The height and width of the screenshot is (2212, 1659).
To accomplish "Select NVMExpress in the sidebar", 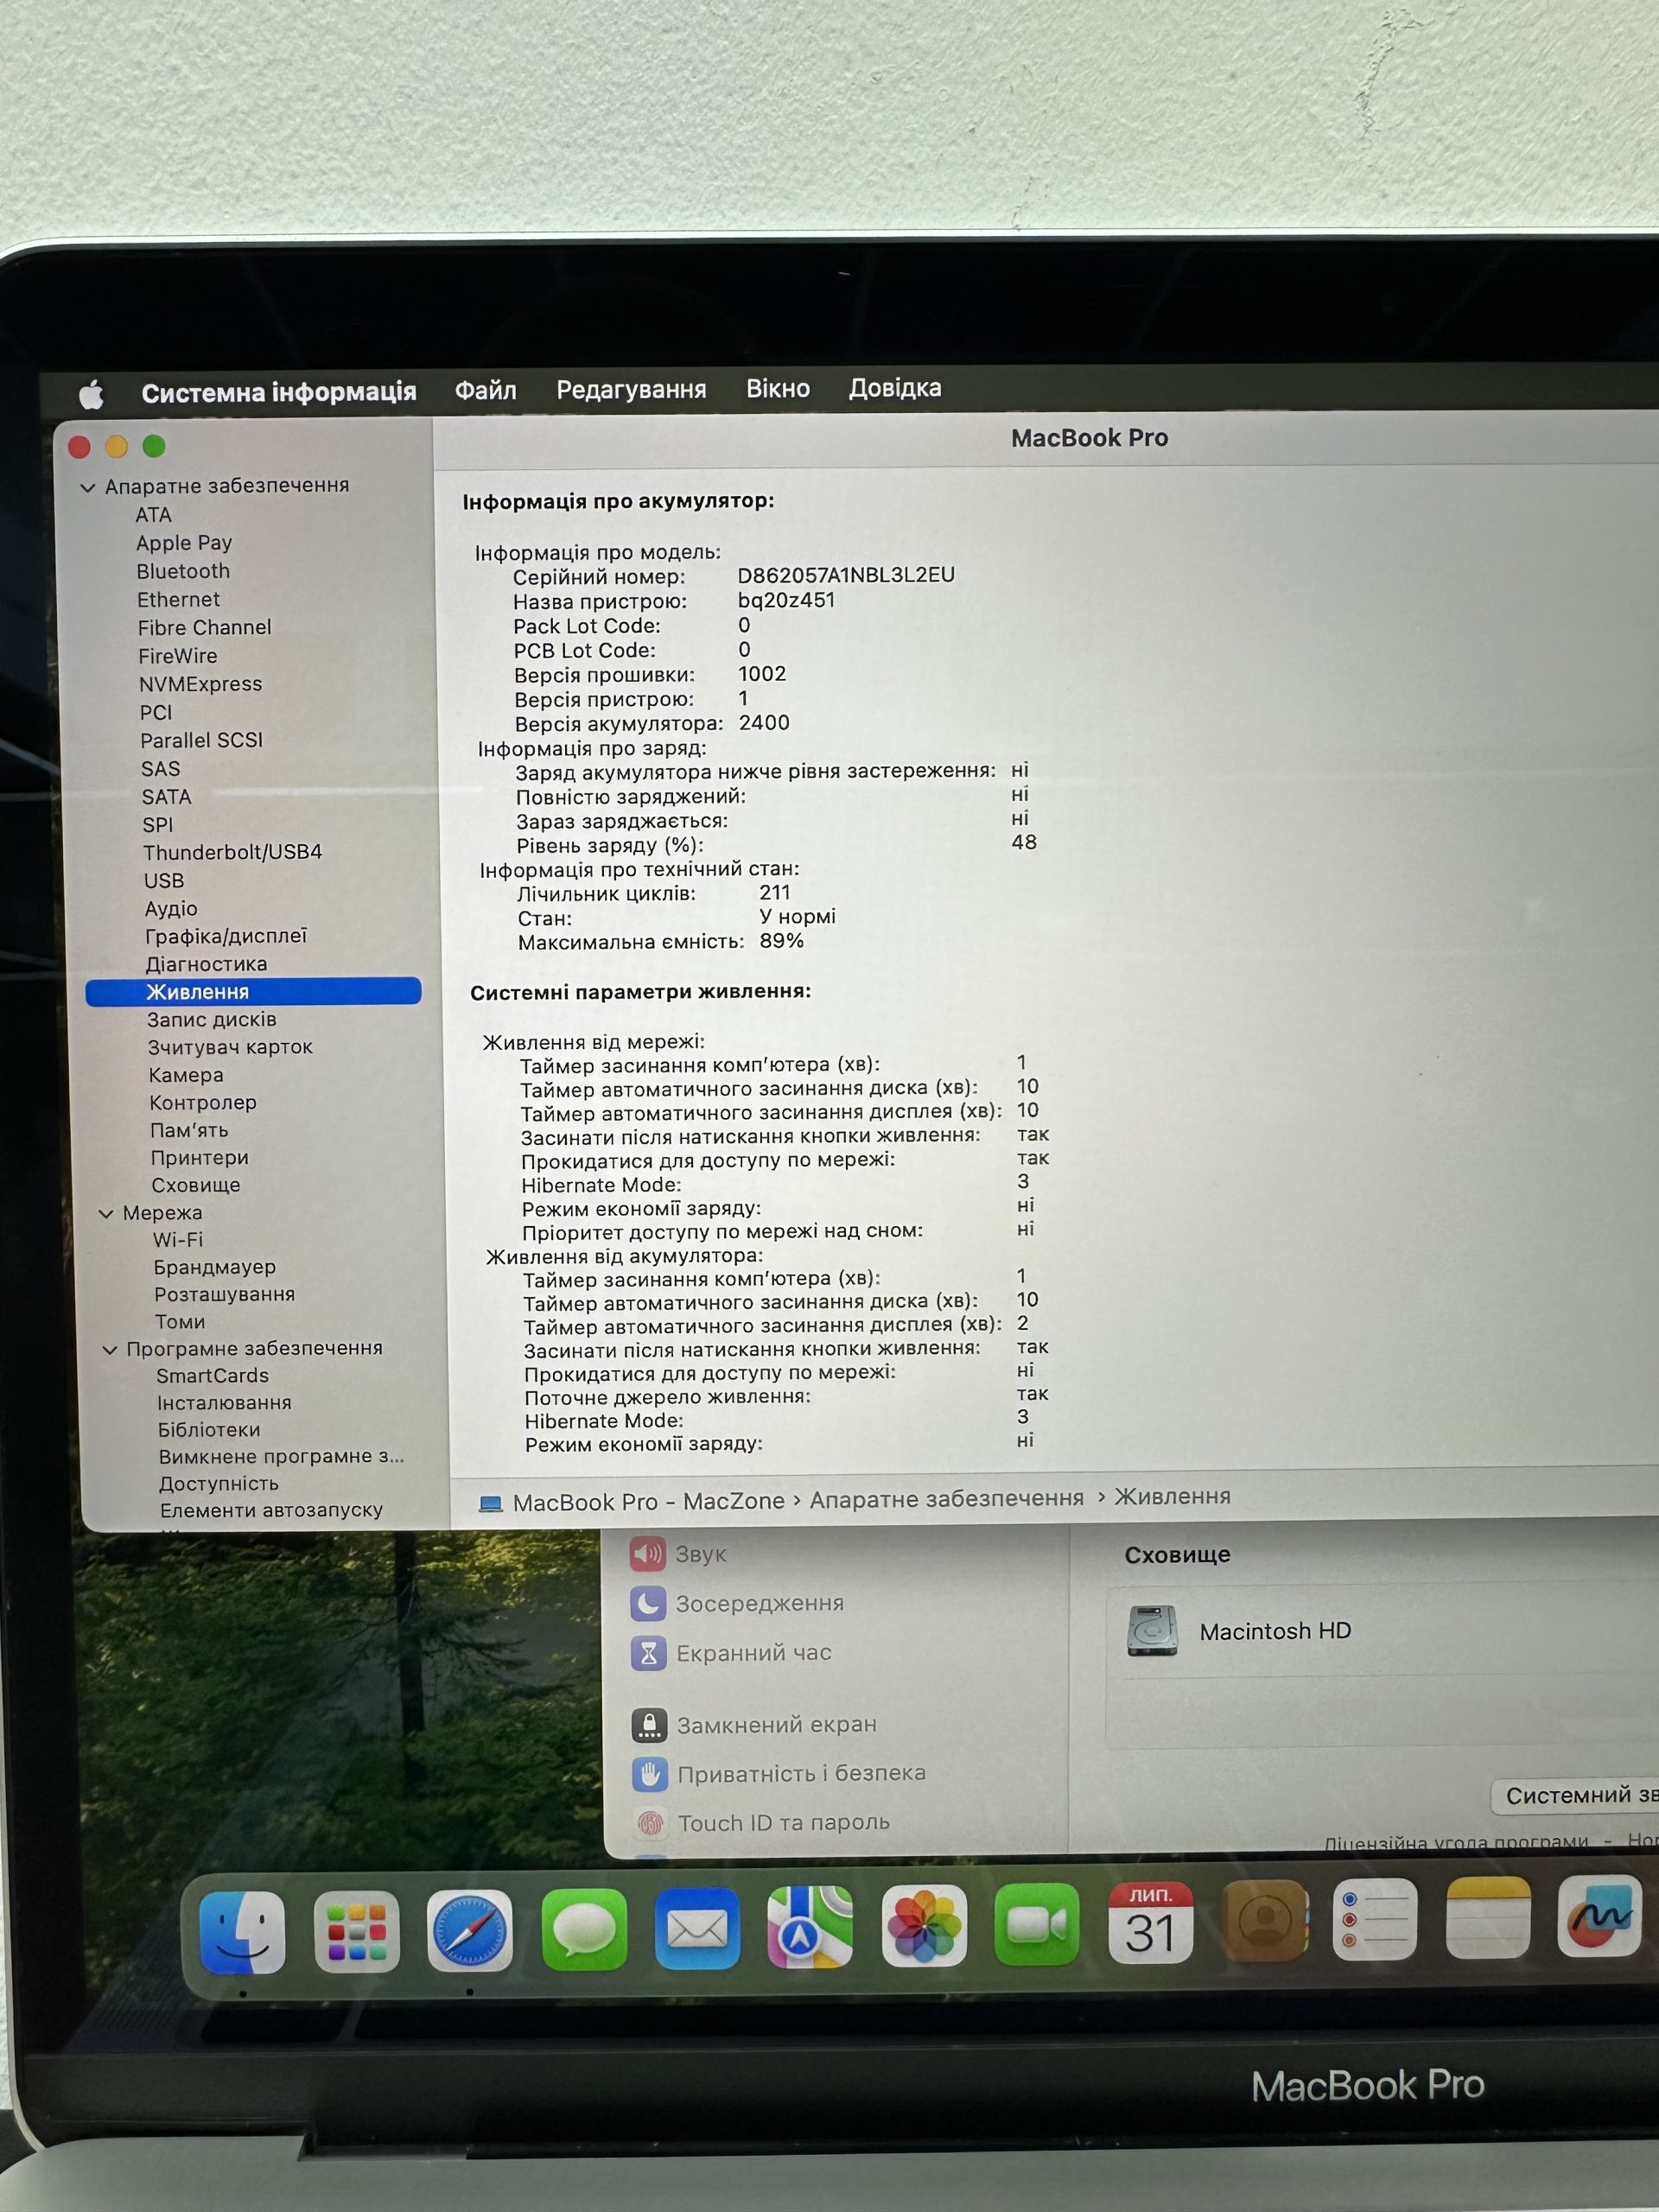I will [200, 684].
